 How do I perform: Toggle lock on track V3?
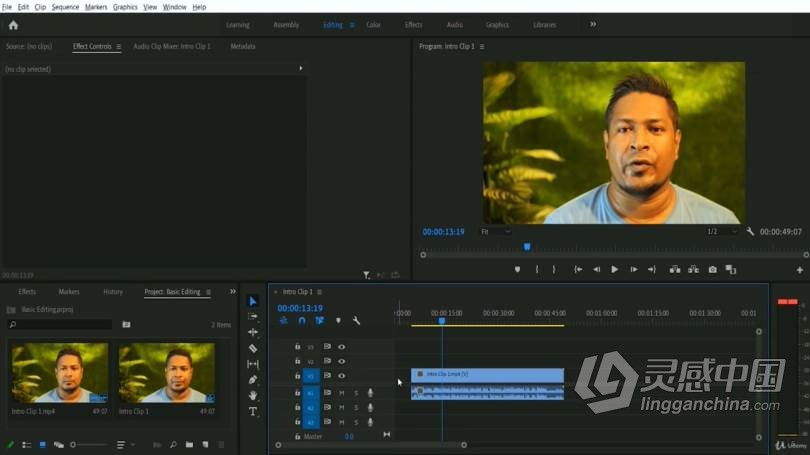(298, 347)
